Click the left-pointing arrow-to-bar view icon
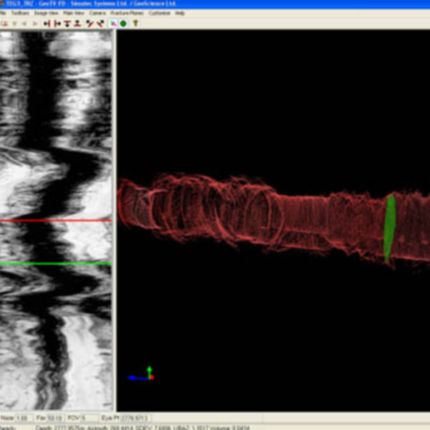This screenshot has height=430, width=430. coord(47,23)
